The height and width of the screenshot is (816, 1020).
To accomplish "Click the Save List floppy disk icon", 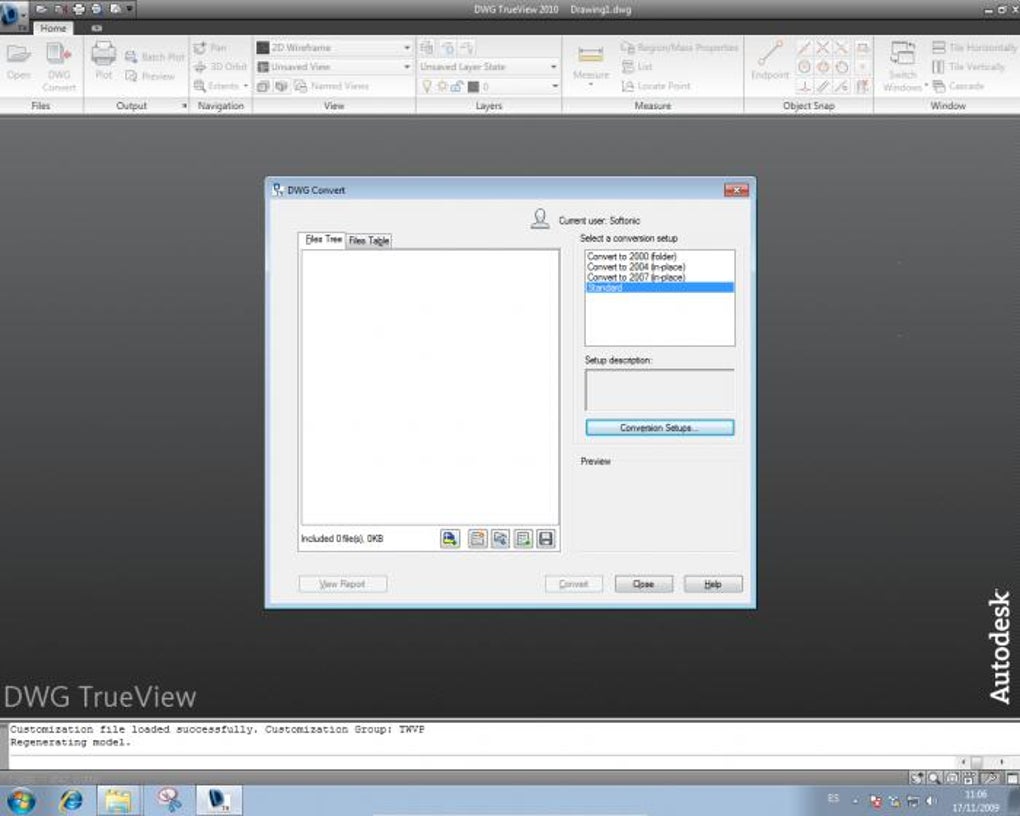I will coord(546,538).
